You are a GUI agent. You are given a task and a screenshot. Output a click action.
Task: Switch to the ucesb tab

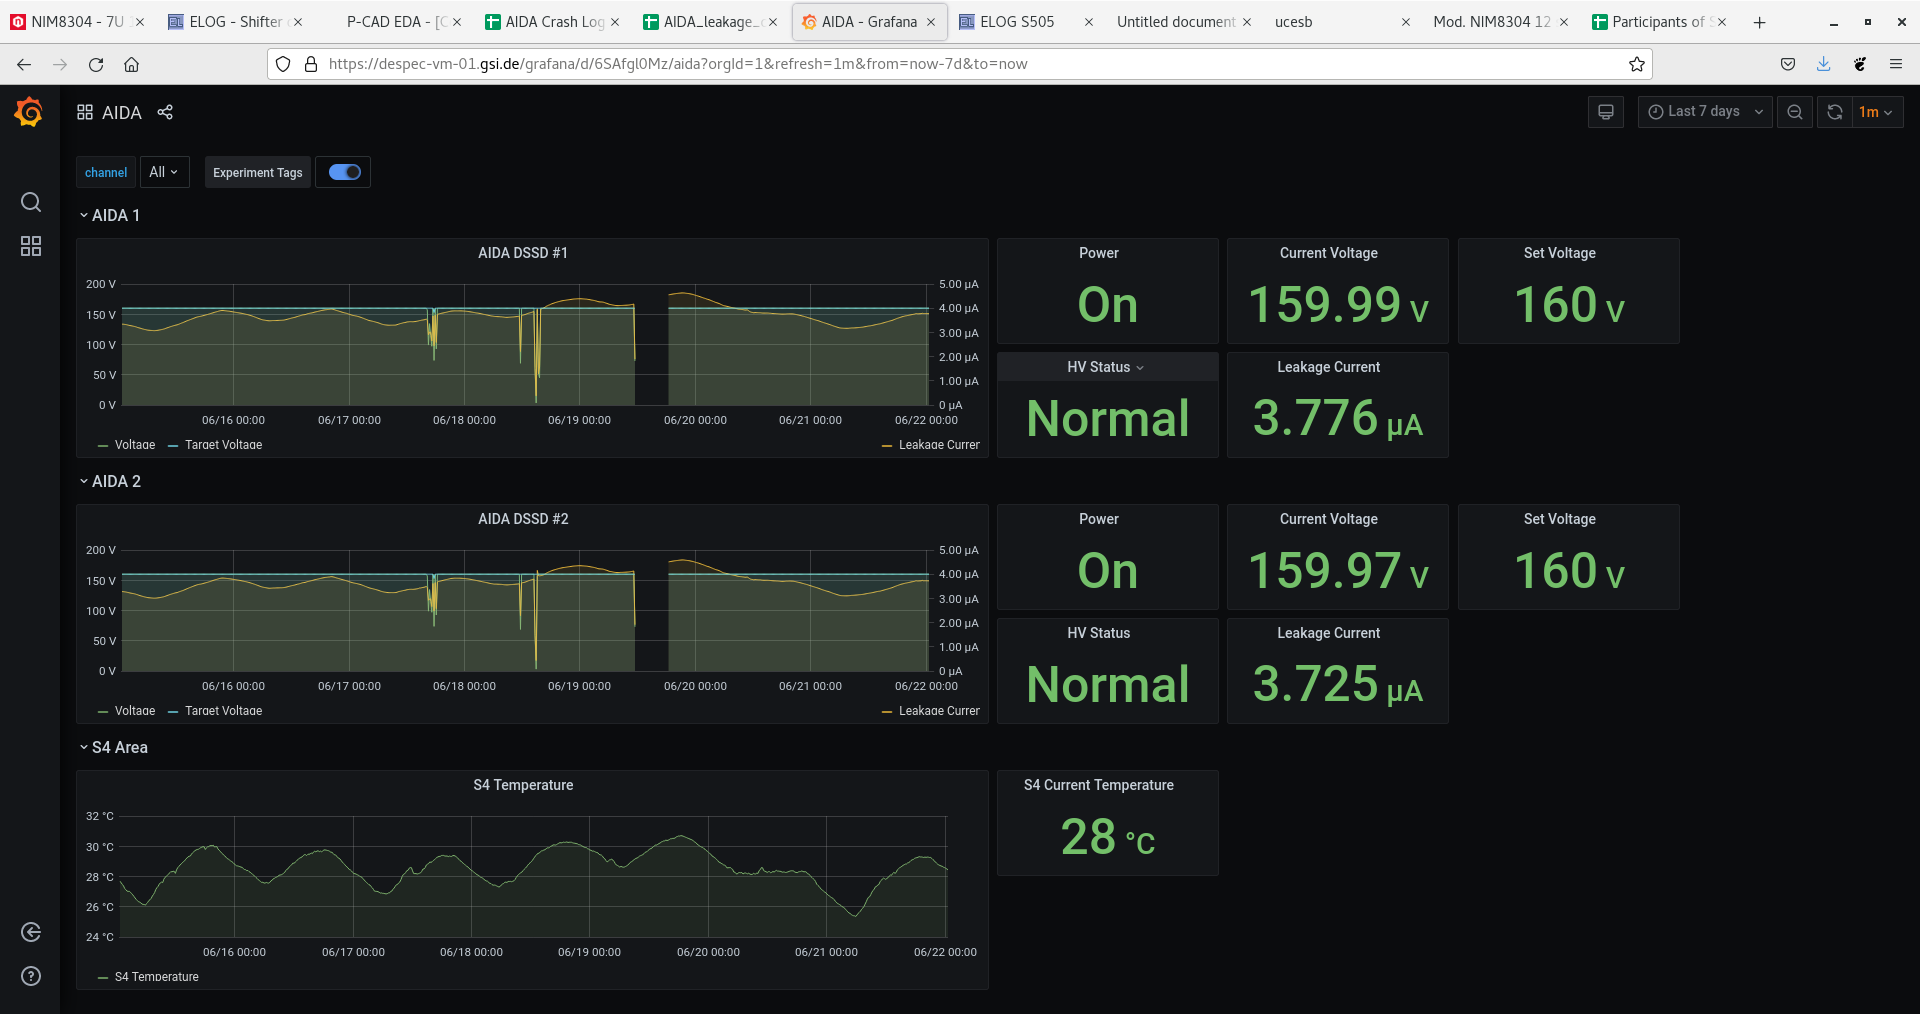coord(1342,22)
